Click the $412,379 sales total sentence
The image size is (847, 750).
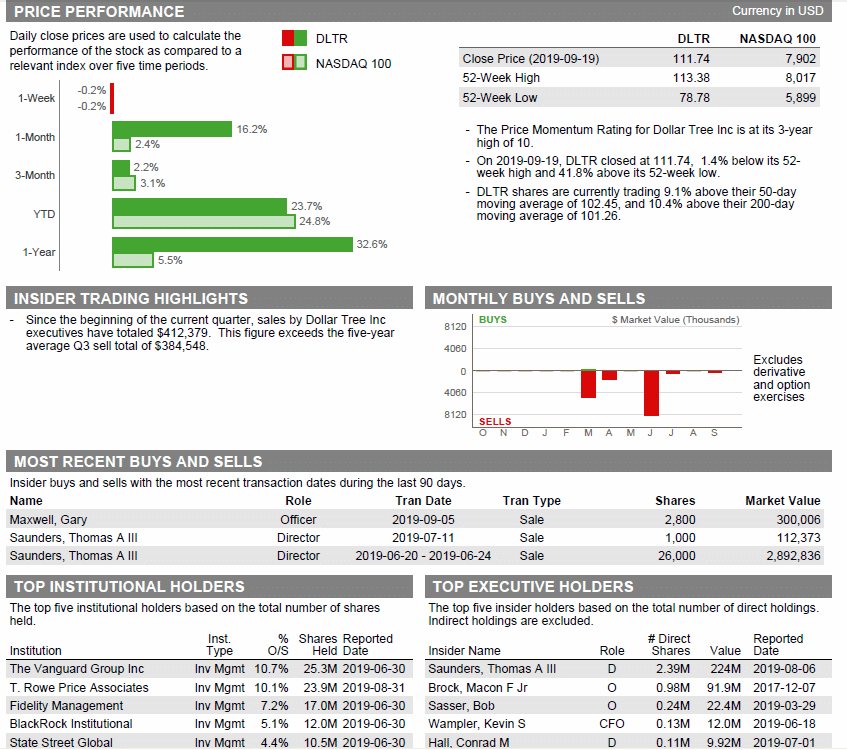(x=210, y=333)
